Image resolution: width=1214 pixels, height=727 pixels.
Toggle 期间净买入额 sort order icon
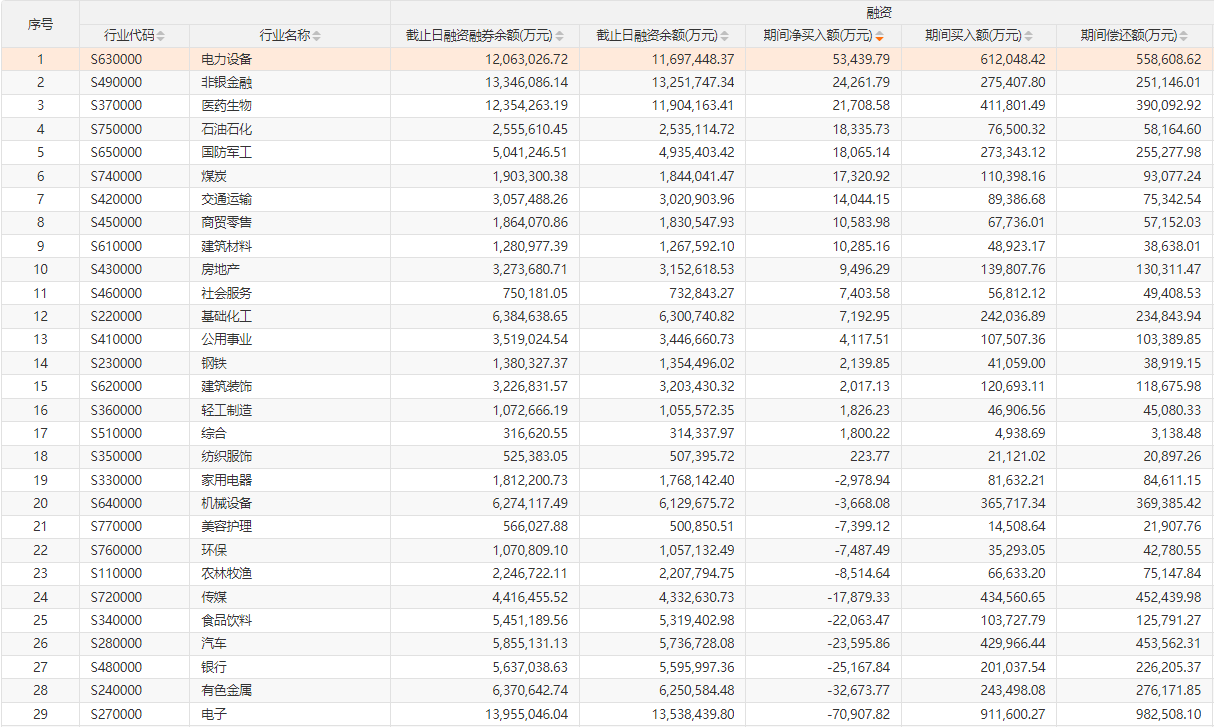point(880,36)
